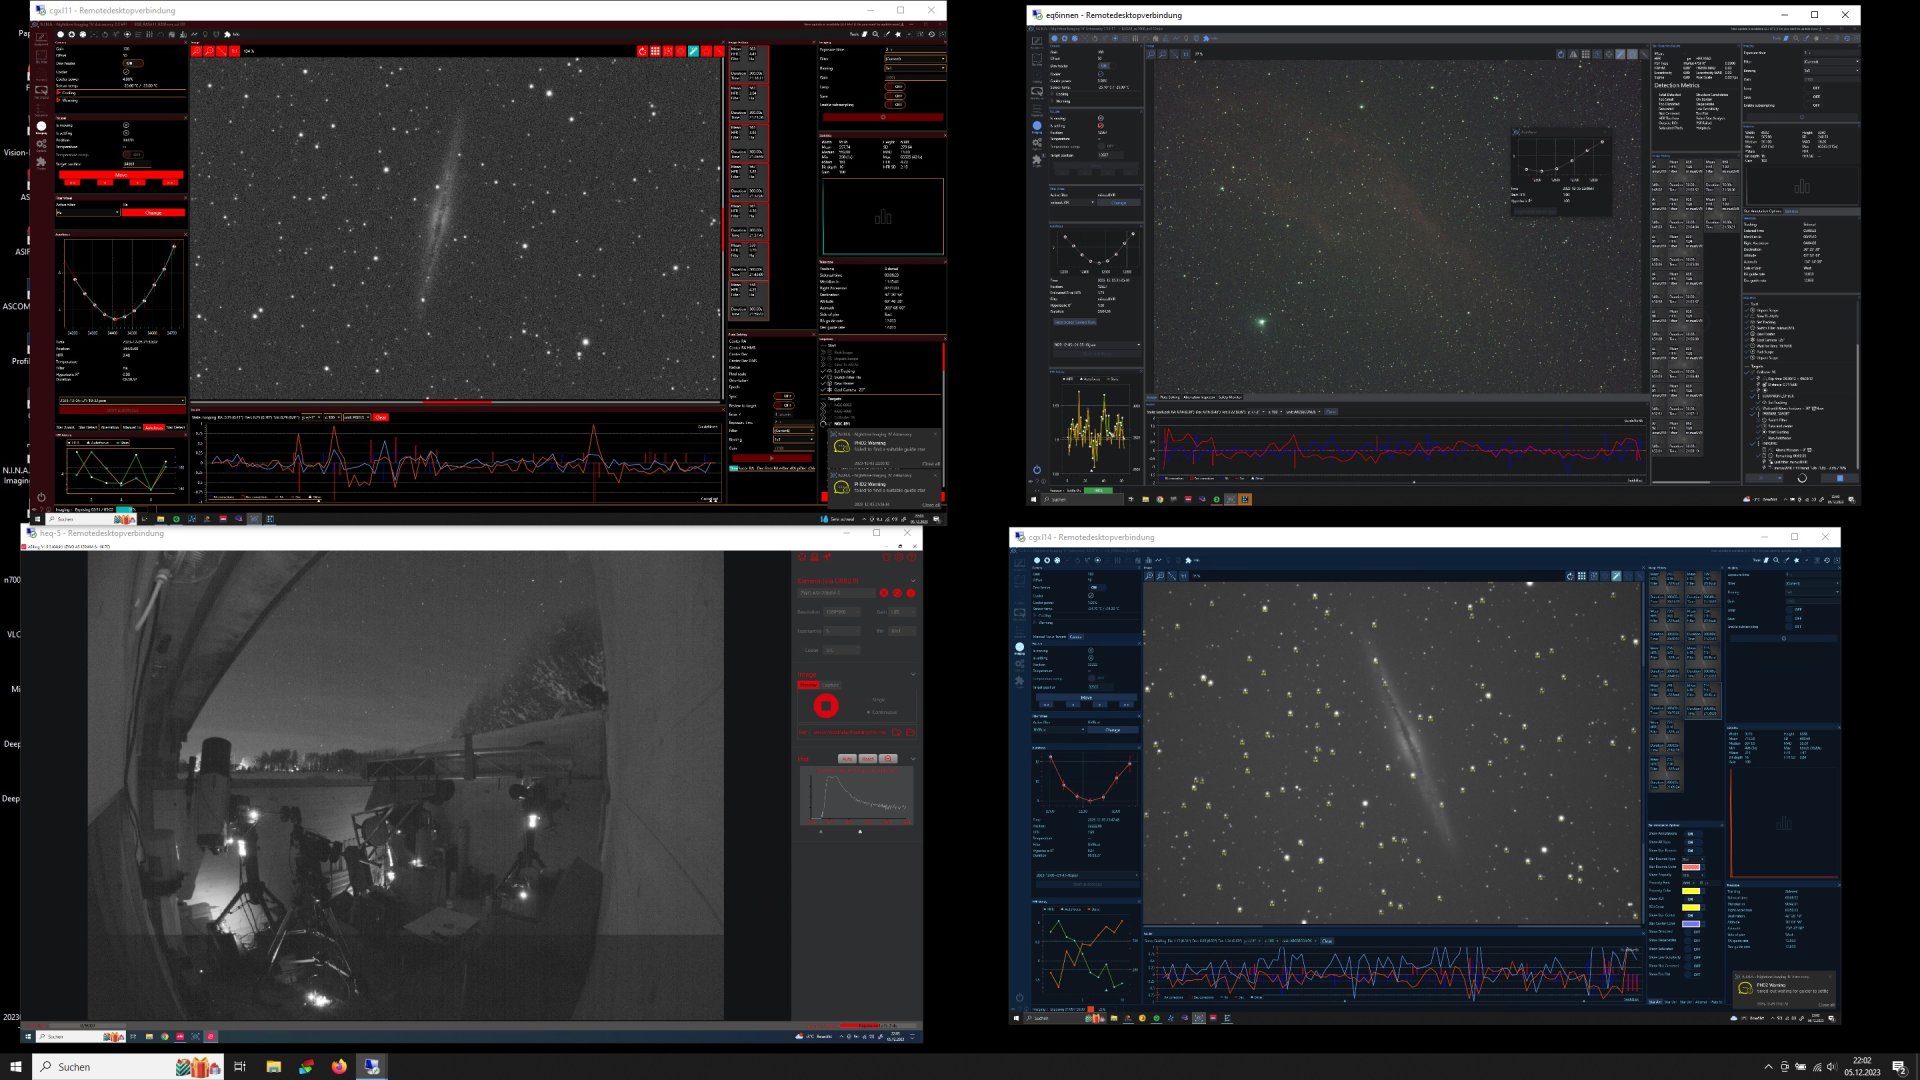Open star bounds type dropdown in cgxl14
Image resolution: width=1920 pixels, height=1080 pixels.
(x=1693, y=859)
